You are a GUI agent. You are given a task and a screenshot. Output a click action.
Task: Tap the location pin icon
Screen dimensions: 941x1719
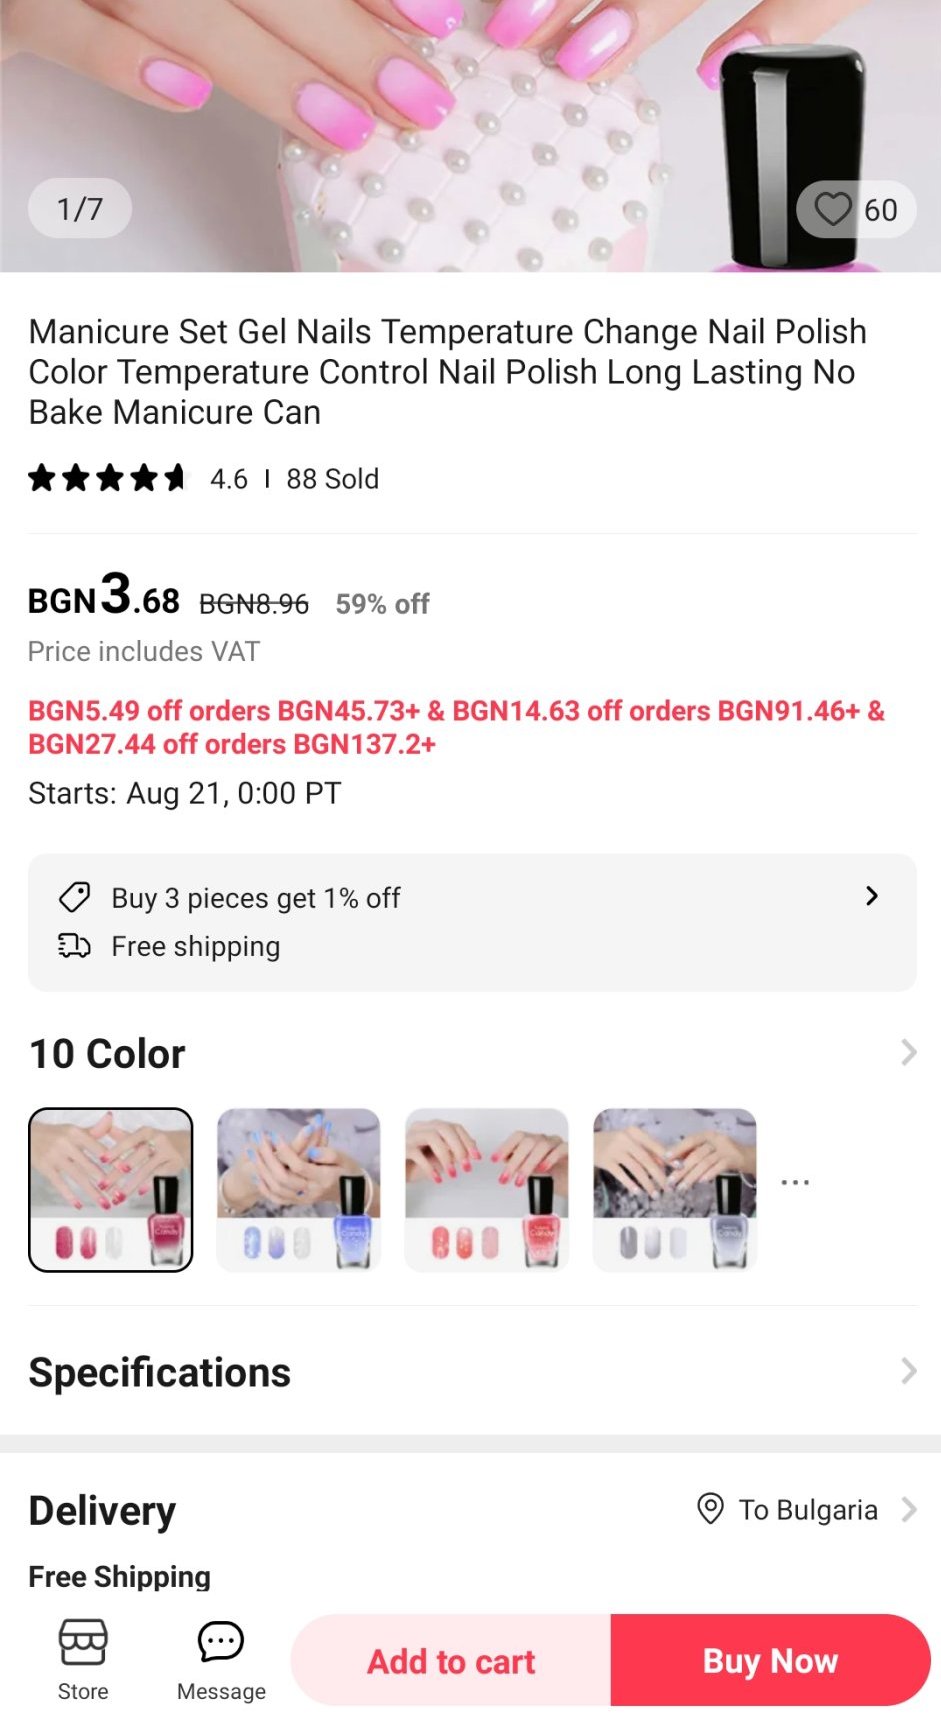pyautogui.click(x=710, y=1509)
